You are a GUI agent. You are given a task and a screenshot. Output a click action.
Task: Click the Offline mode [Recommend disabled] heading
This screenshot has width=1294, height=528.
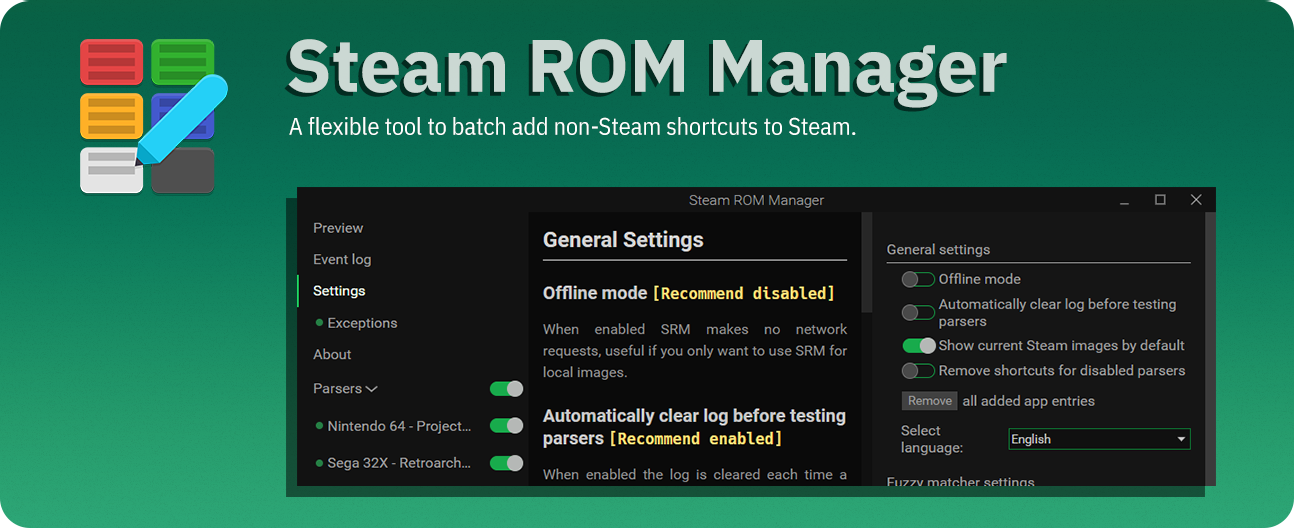click(689, 293)
